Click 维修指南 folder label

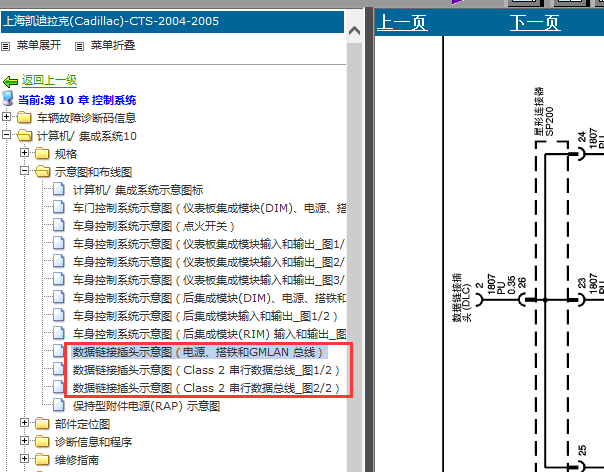coord(77,460)
